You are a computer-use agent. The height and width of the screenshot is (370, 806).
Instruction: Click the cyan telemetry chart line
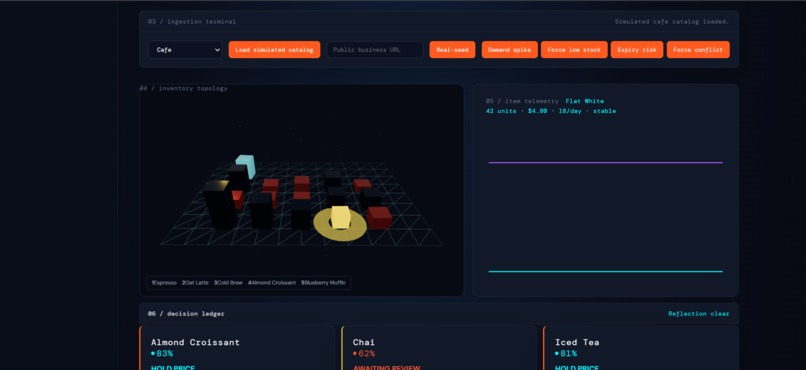click(605, 271)
